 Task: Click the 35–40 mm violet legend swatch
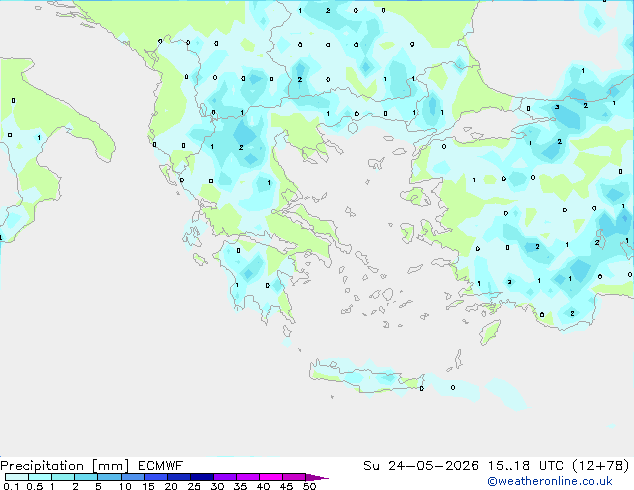[248, 477]
